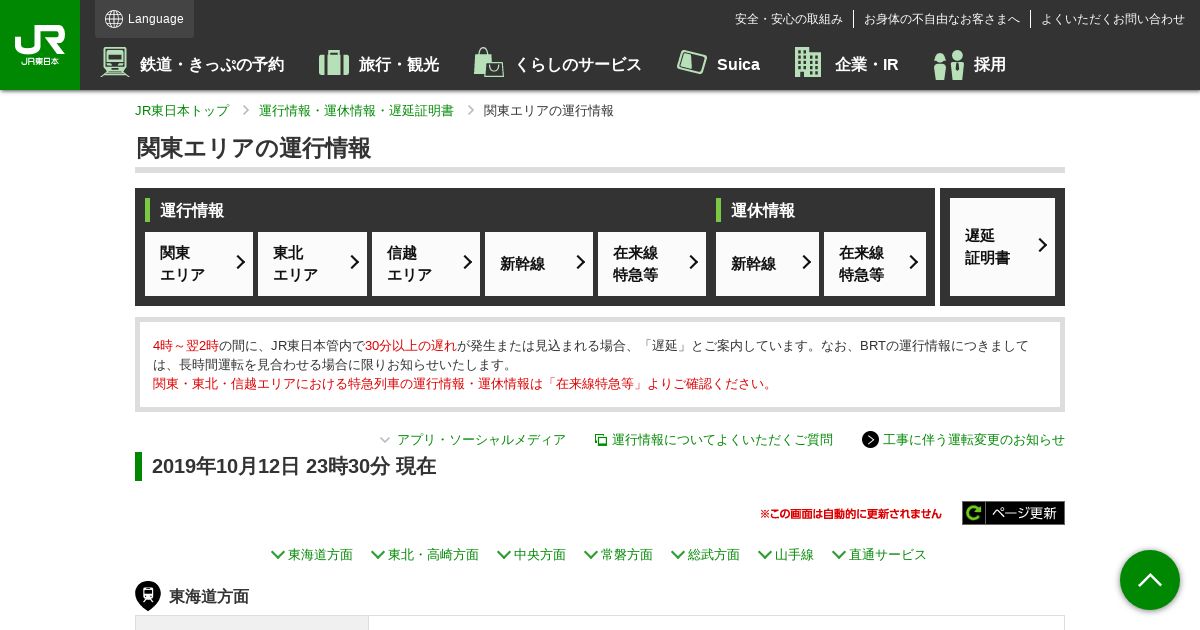Open よくいただくお問い合わせ link

point(1113,19)
